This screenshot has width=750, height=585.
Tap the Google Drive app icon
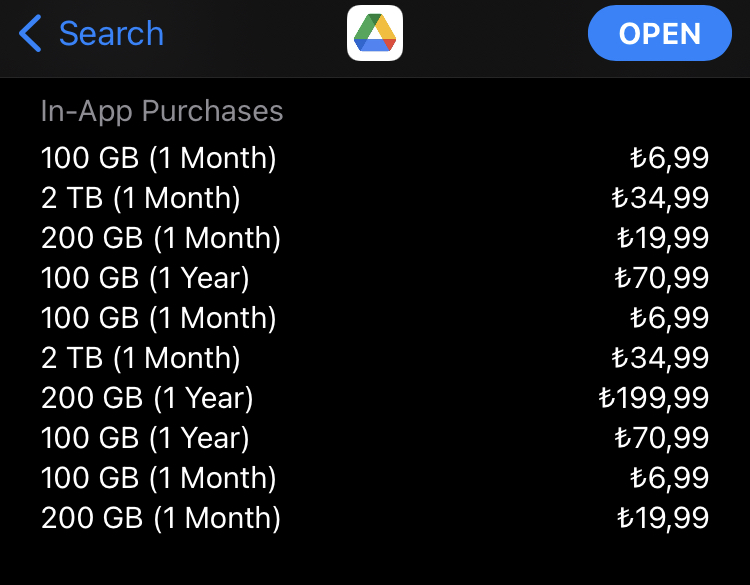tap(375, 33)
